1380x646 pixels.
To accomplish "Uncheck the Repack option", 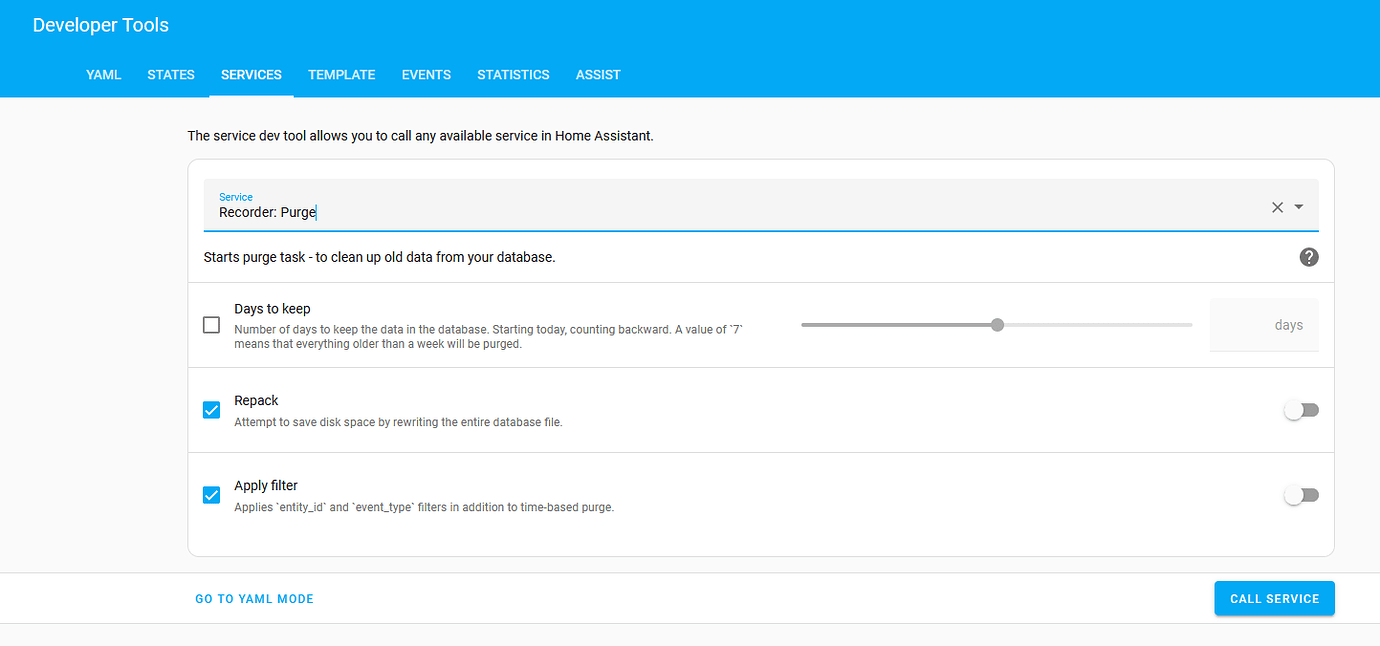I will coord(211,409).
